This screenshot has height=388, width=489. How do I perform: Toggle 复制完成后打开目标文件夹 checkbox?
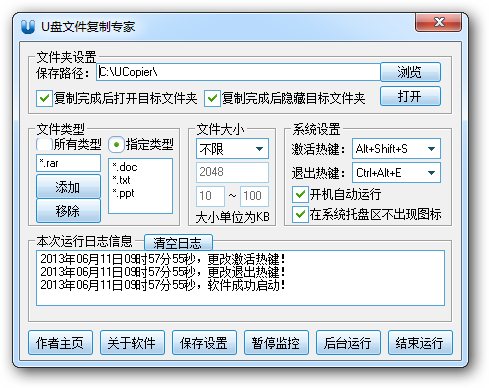click(x=44, y=99)
